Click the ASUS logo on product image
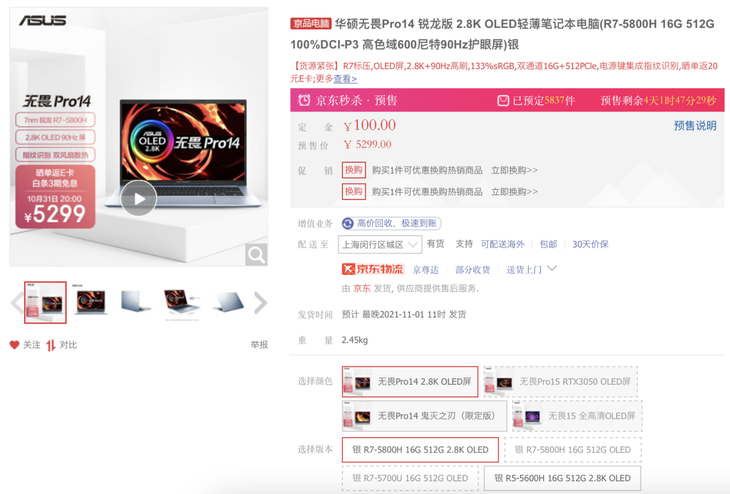 coord(42,20)
